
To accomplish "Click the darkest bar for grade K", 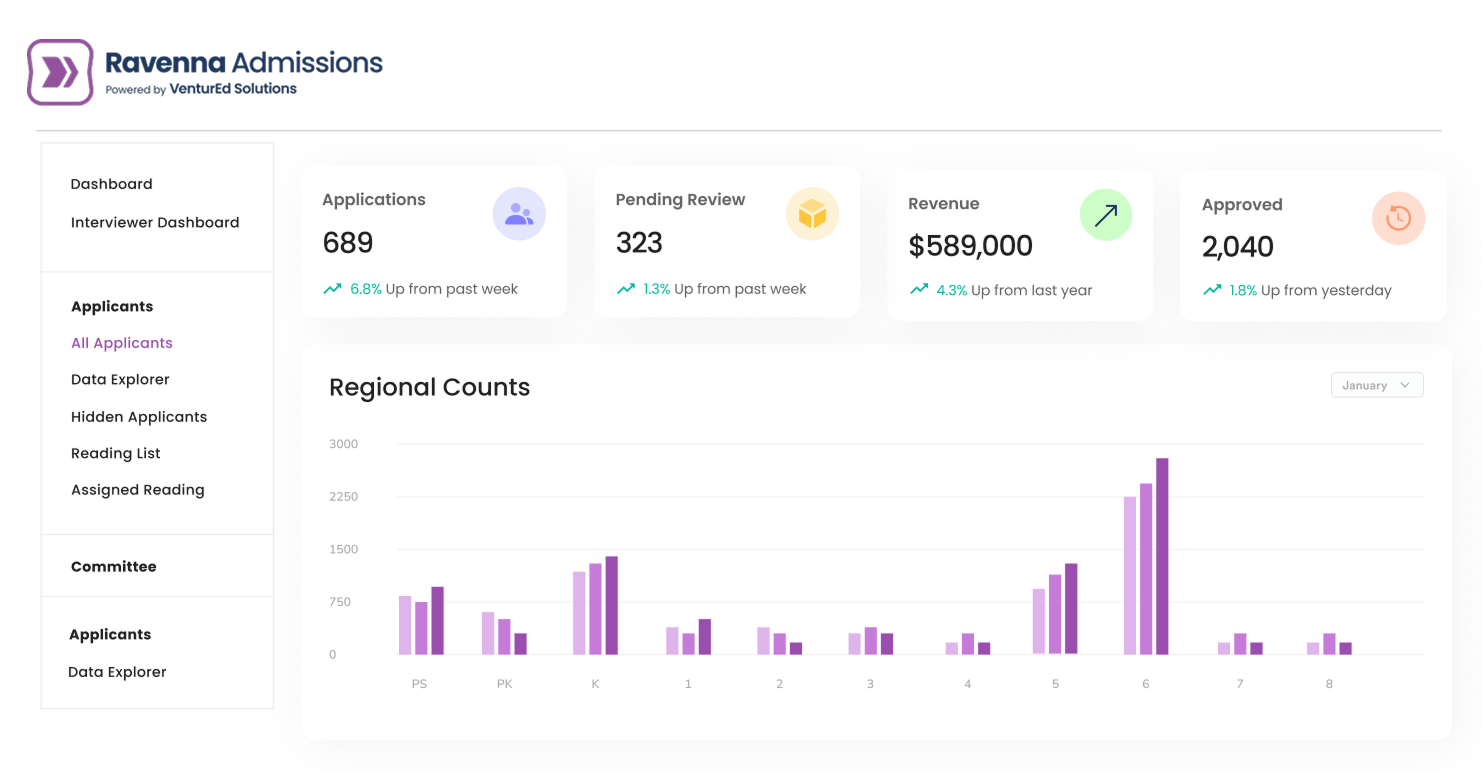I will (611, 605).
